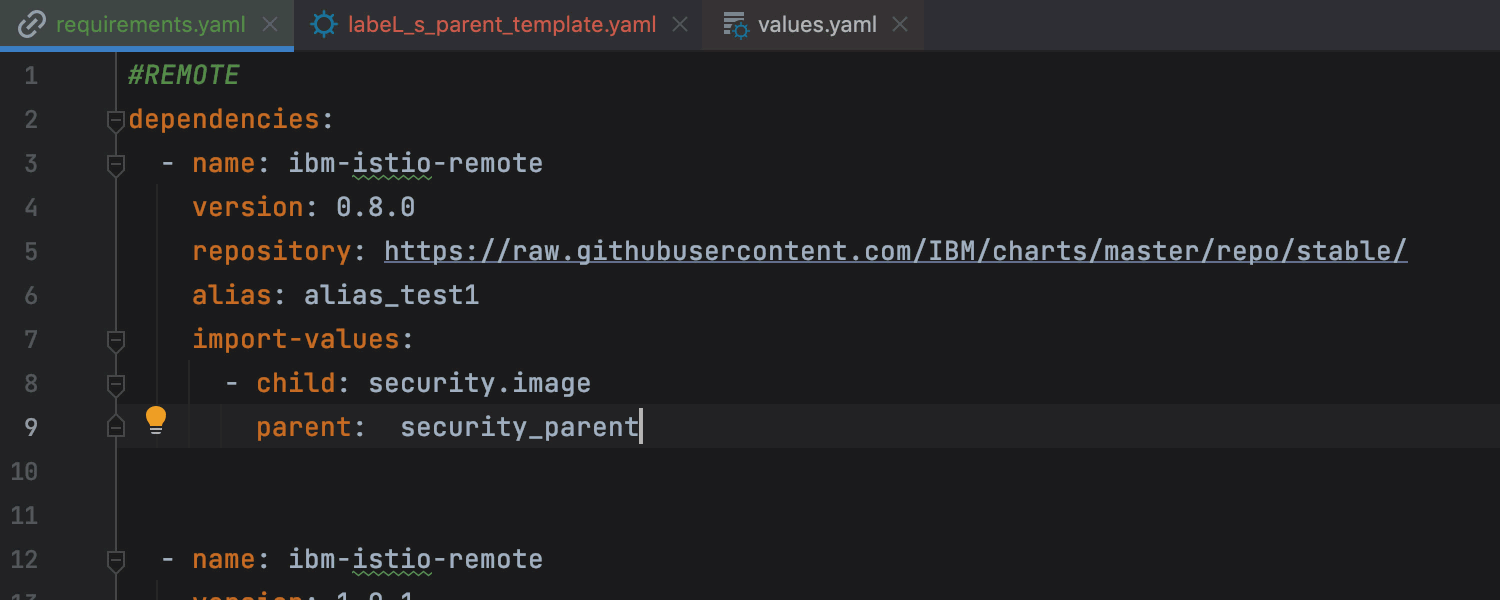Click the requirements.yaml link file icon
Viewport: 1500px width, 600px height.
coord(32,25)
